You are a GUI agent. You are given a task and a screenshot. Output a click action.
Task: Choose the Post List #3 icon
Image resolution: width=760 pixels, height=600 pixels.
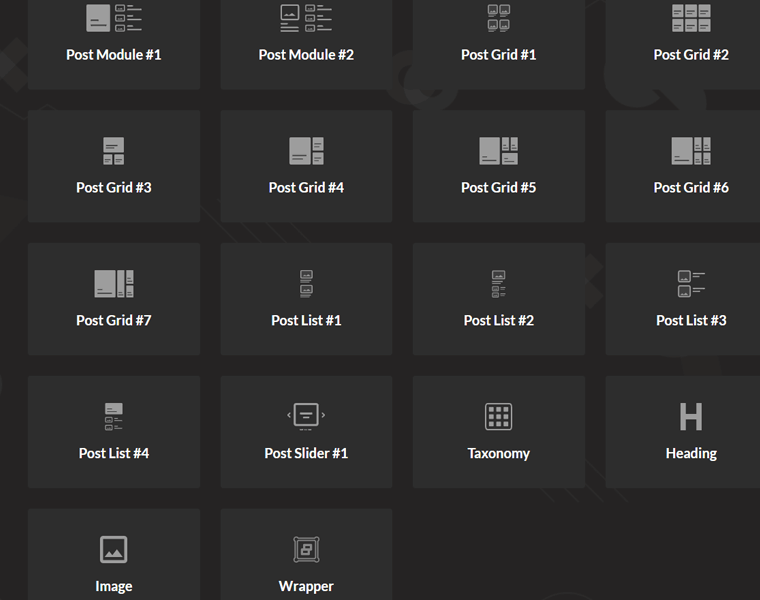[691, 284]
